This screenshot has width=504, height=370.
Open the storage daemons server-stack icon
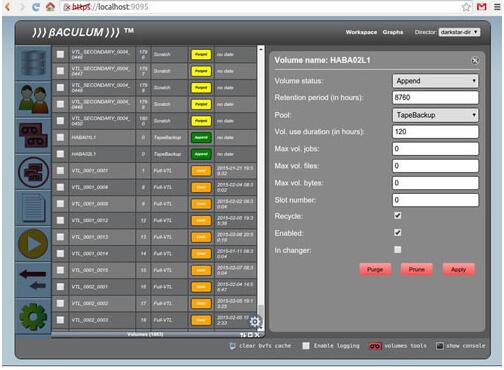pos(33,62)
